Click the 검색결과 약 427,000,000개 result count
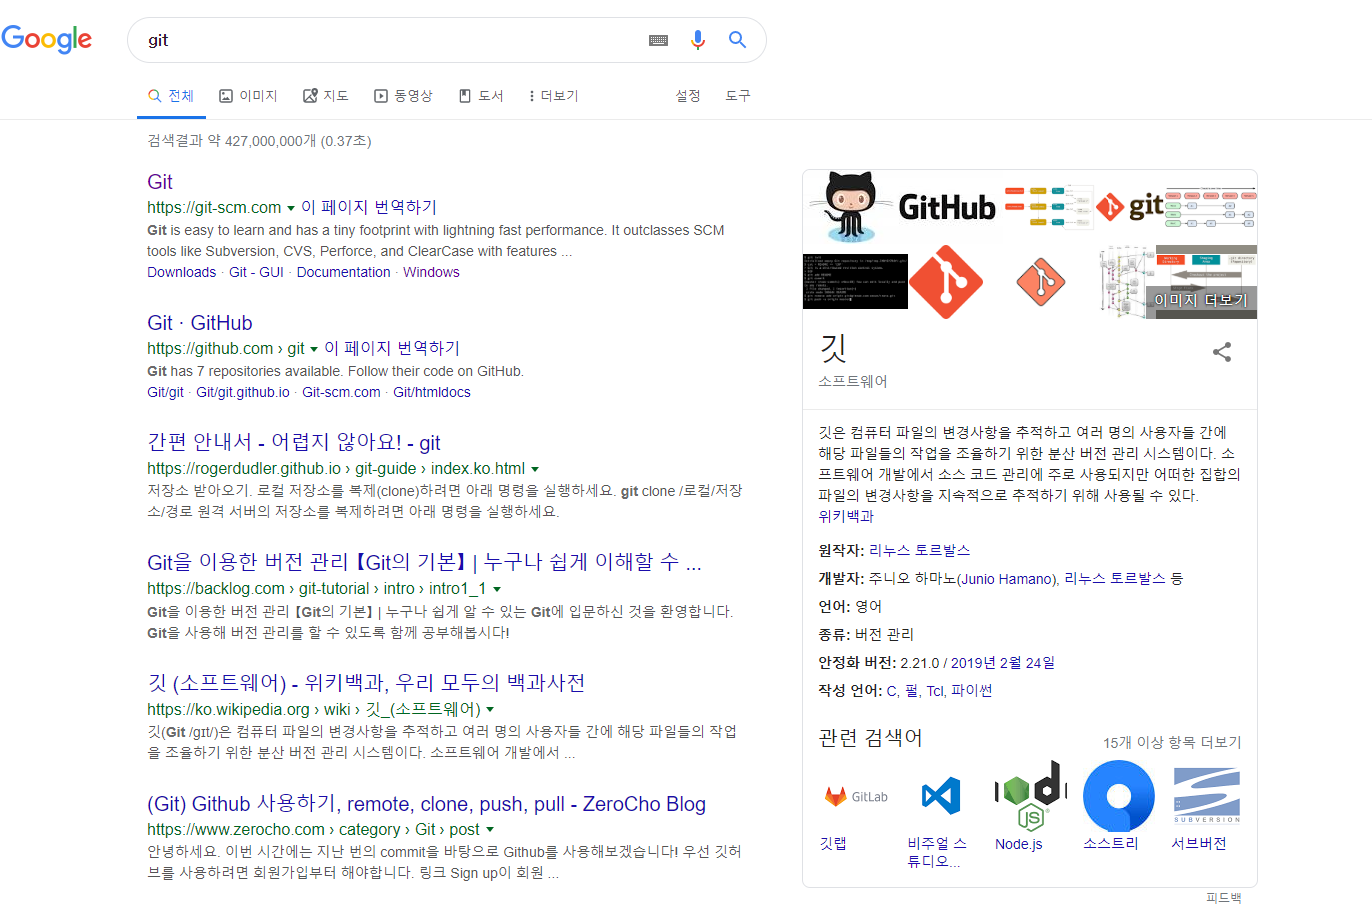 pos(259,141)
